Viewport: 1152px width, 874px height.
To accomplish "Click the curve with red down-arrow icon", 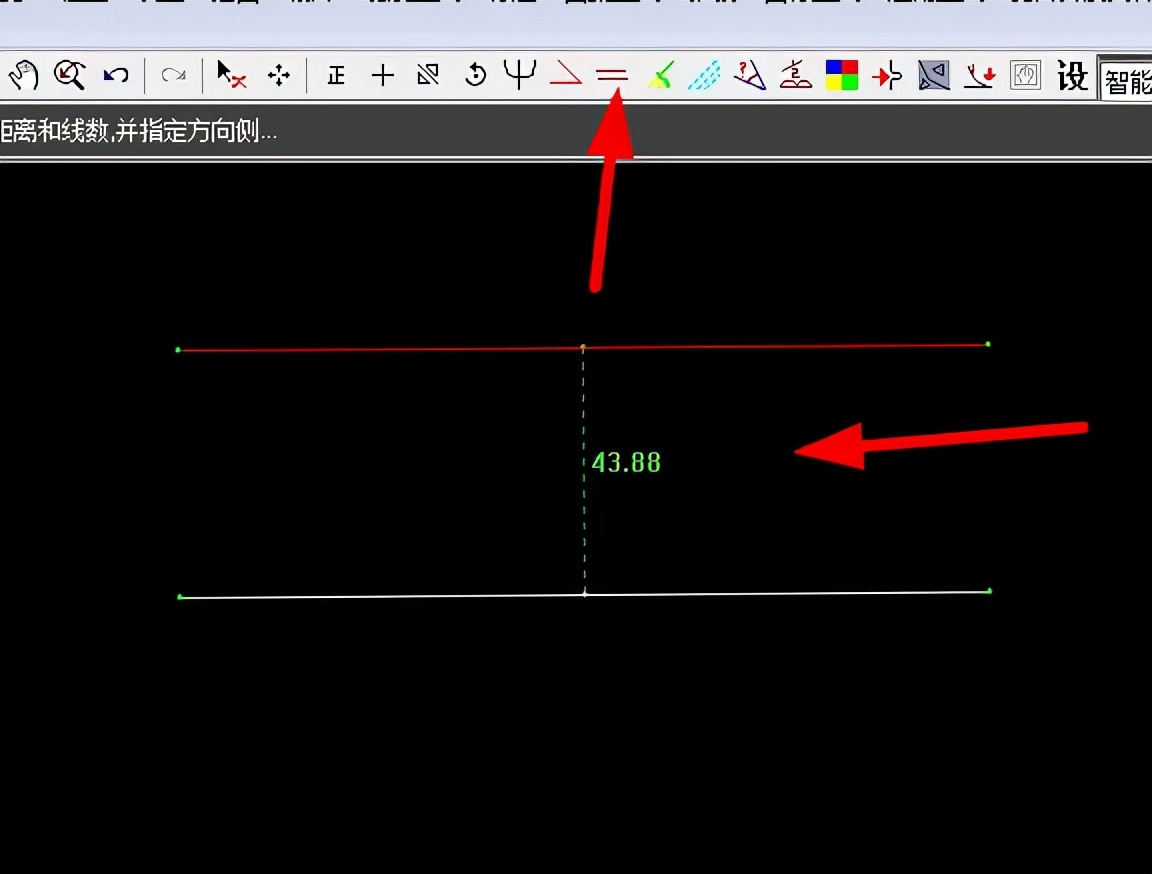I will (979, 75).
